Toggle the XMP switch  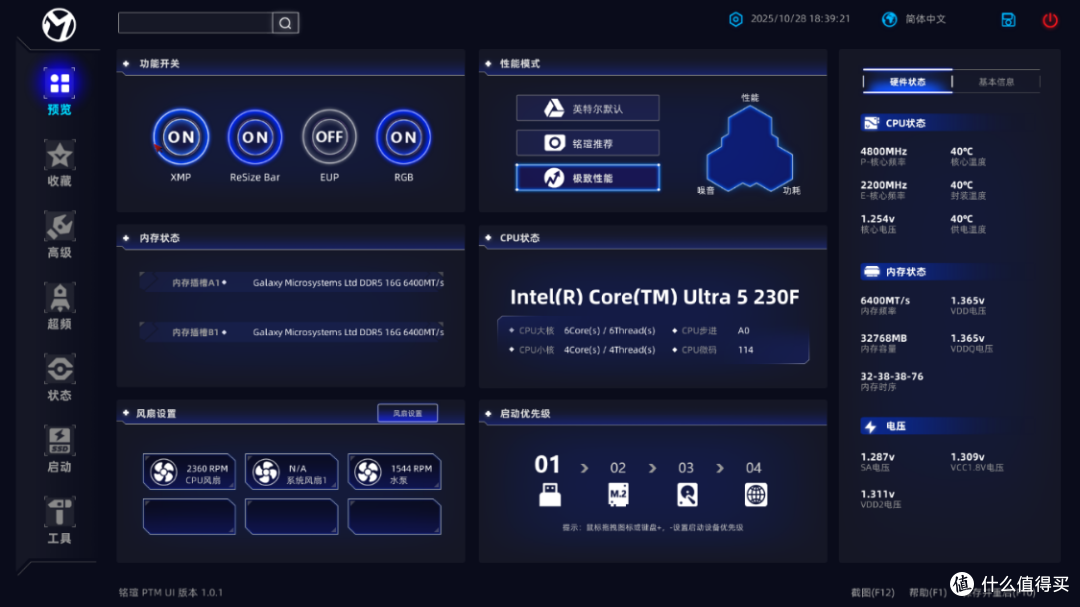click(180, 137)
